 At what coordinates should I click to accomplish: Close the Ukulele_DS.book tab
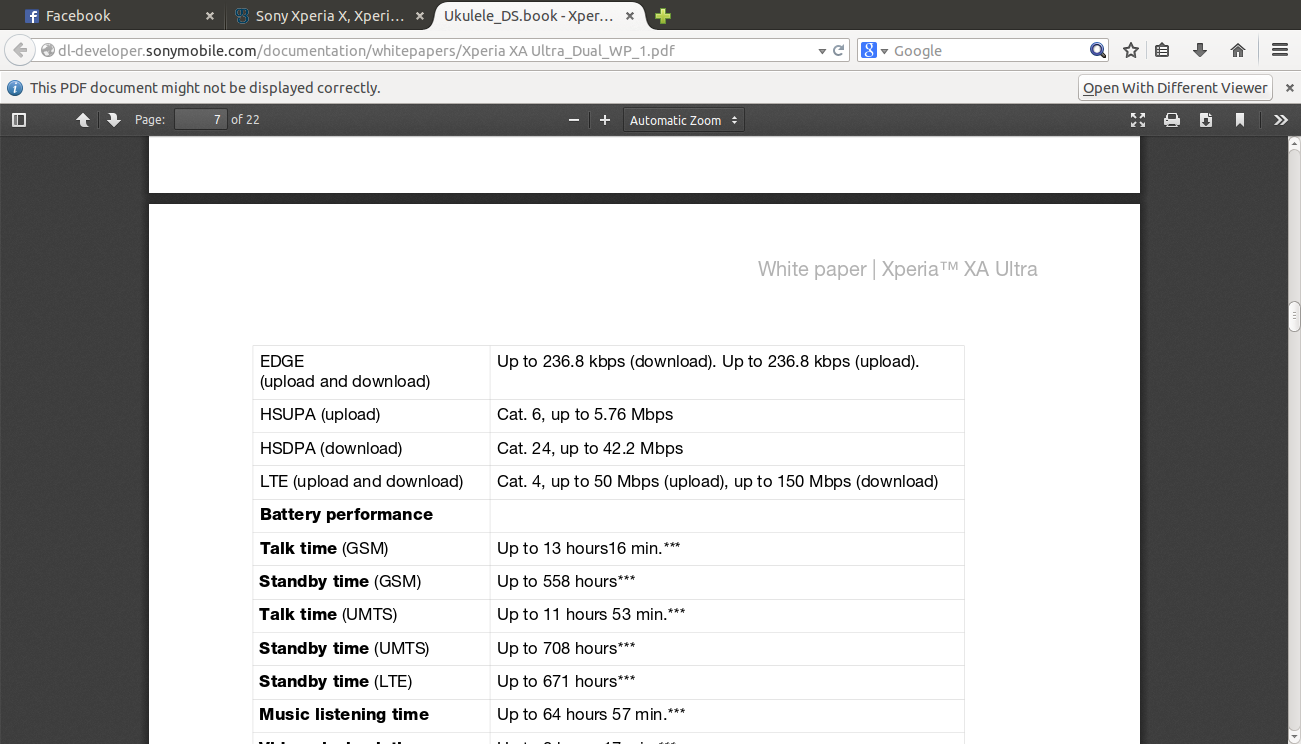pyautogui.click(x=631, y=16)
